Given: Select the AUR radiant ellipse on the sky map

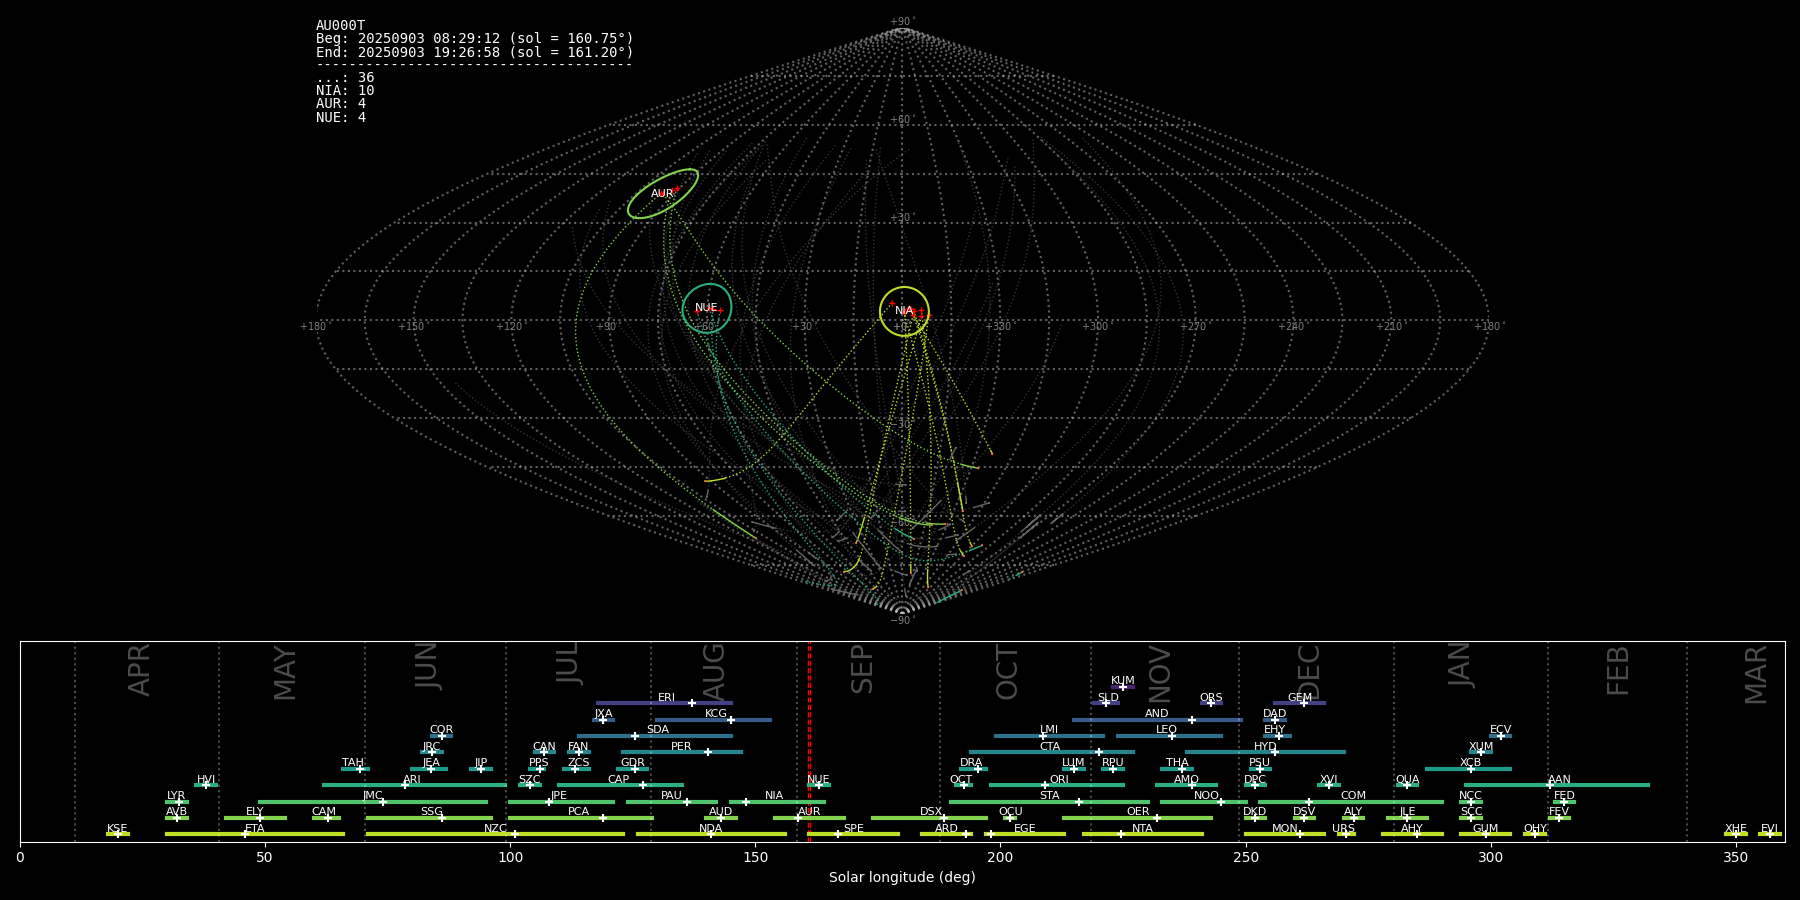Looking at the screenshot, I should coord(663,194).
